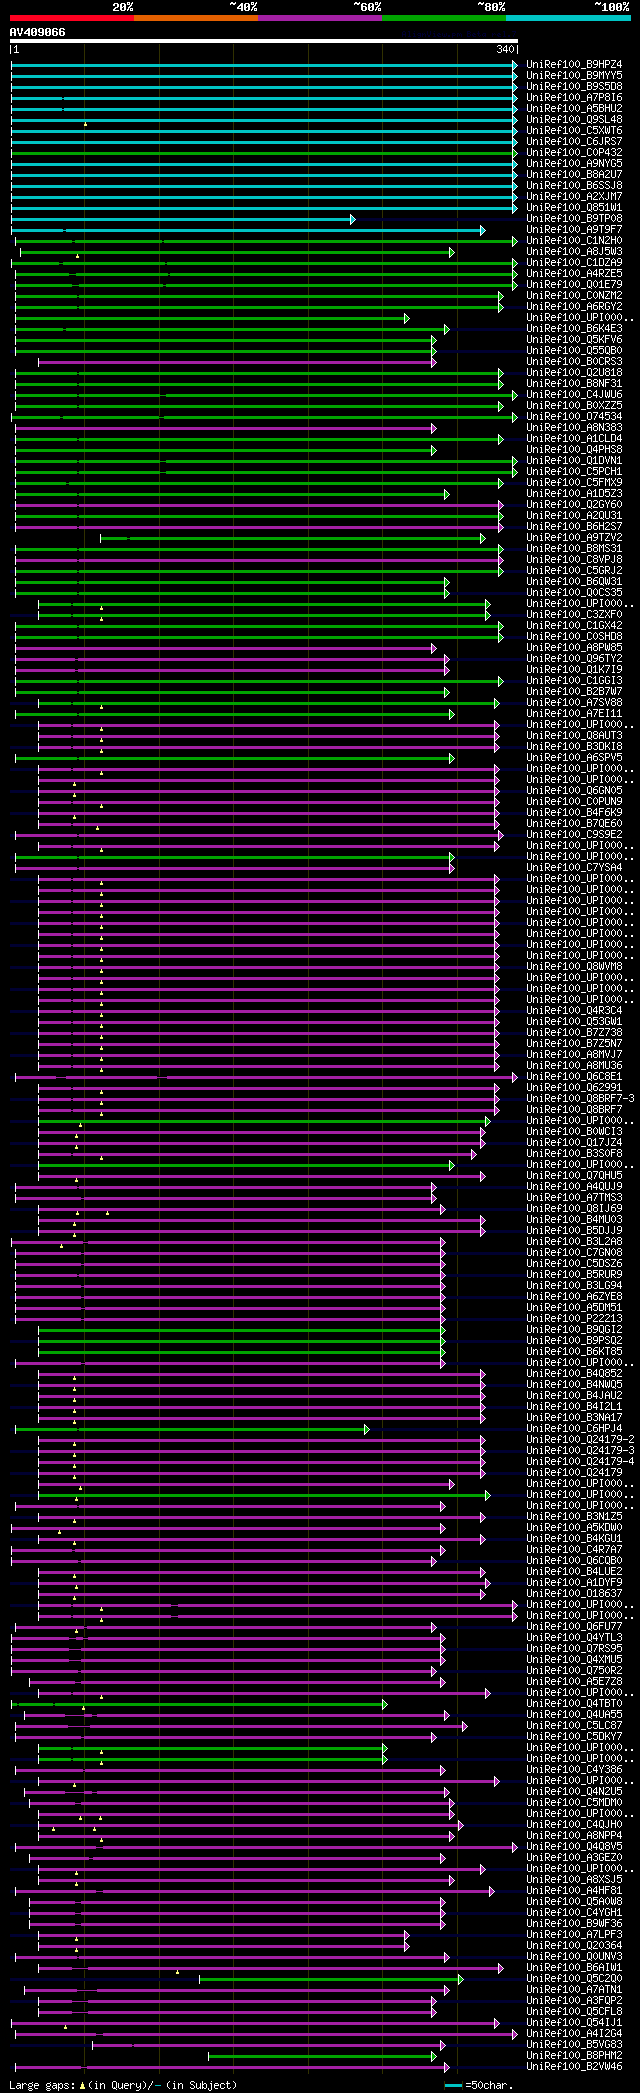Click the cyan ~100% identity legend segment
Screen dimensions: 640x2093
[x=568, y=18]
